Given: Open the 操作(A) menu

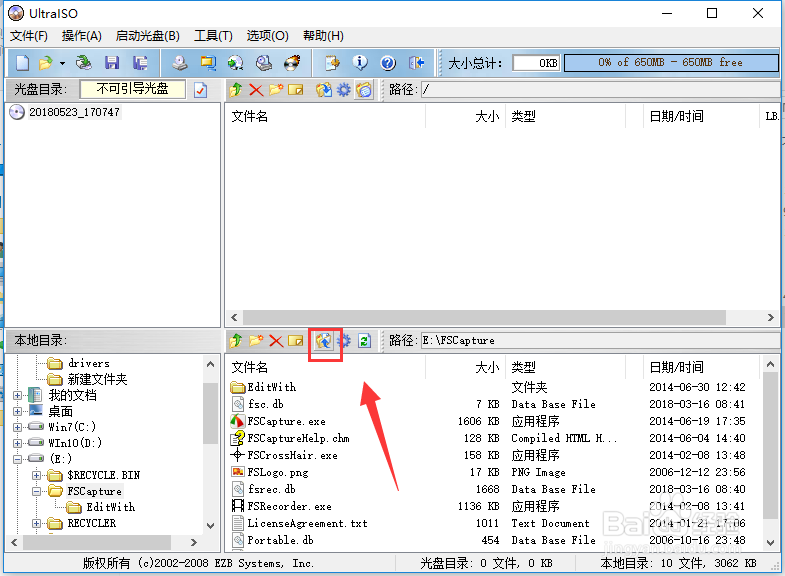Looking at the screenshot, I should pos(82,36).
